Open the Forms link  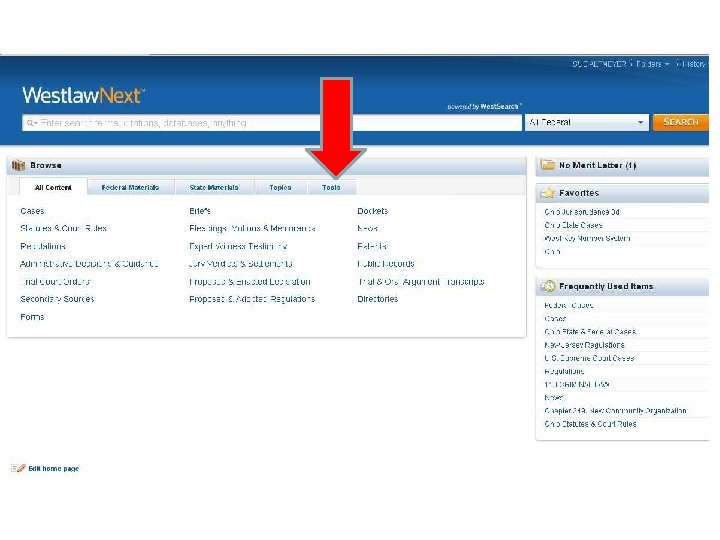click(32, 317)
